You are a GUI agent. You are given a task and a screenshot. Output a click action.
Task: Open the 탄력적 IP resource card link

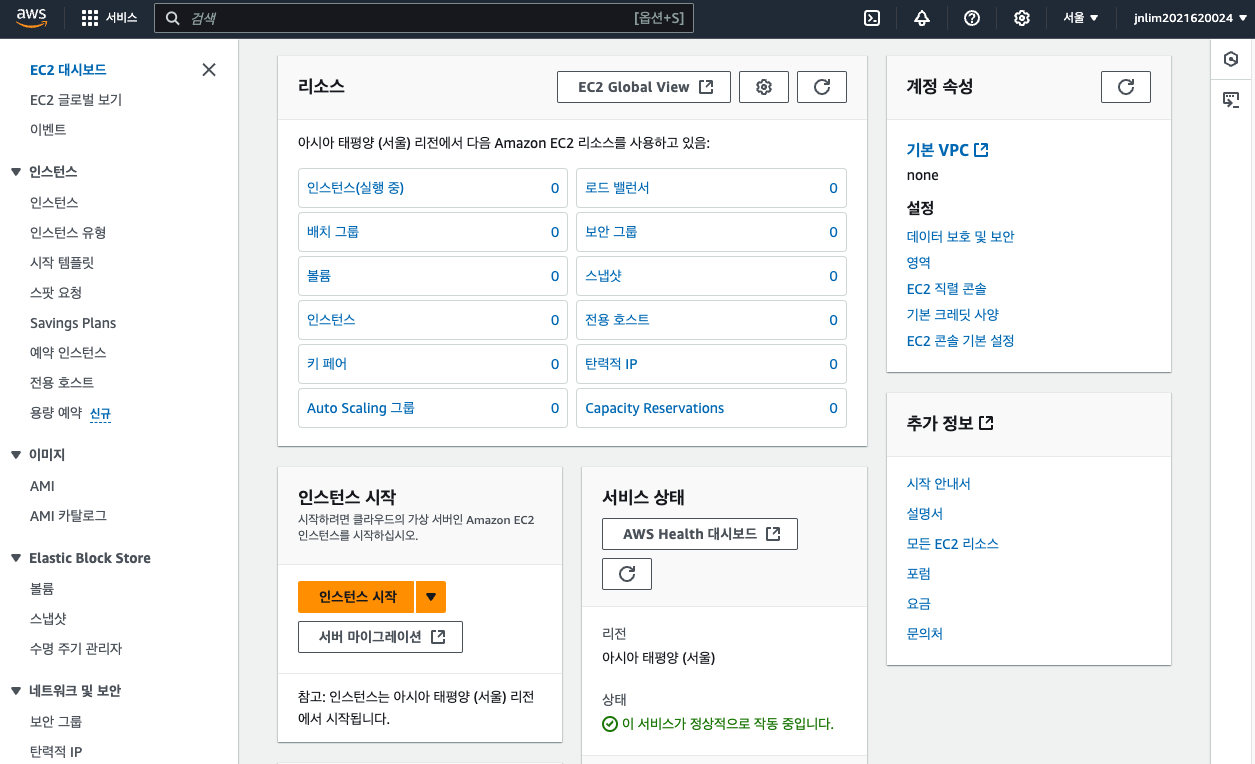(611, 364)
